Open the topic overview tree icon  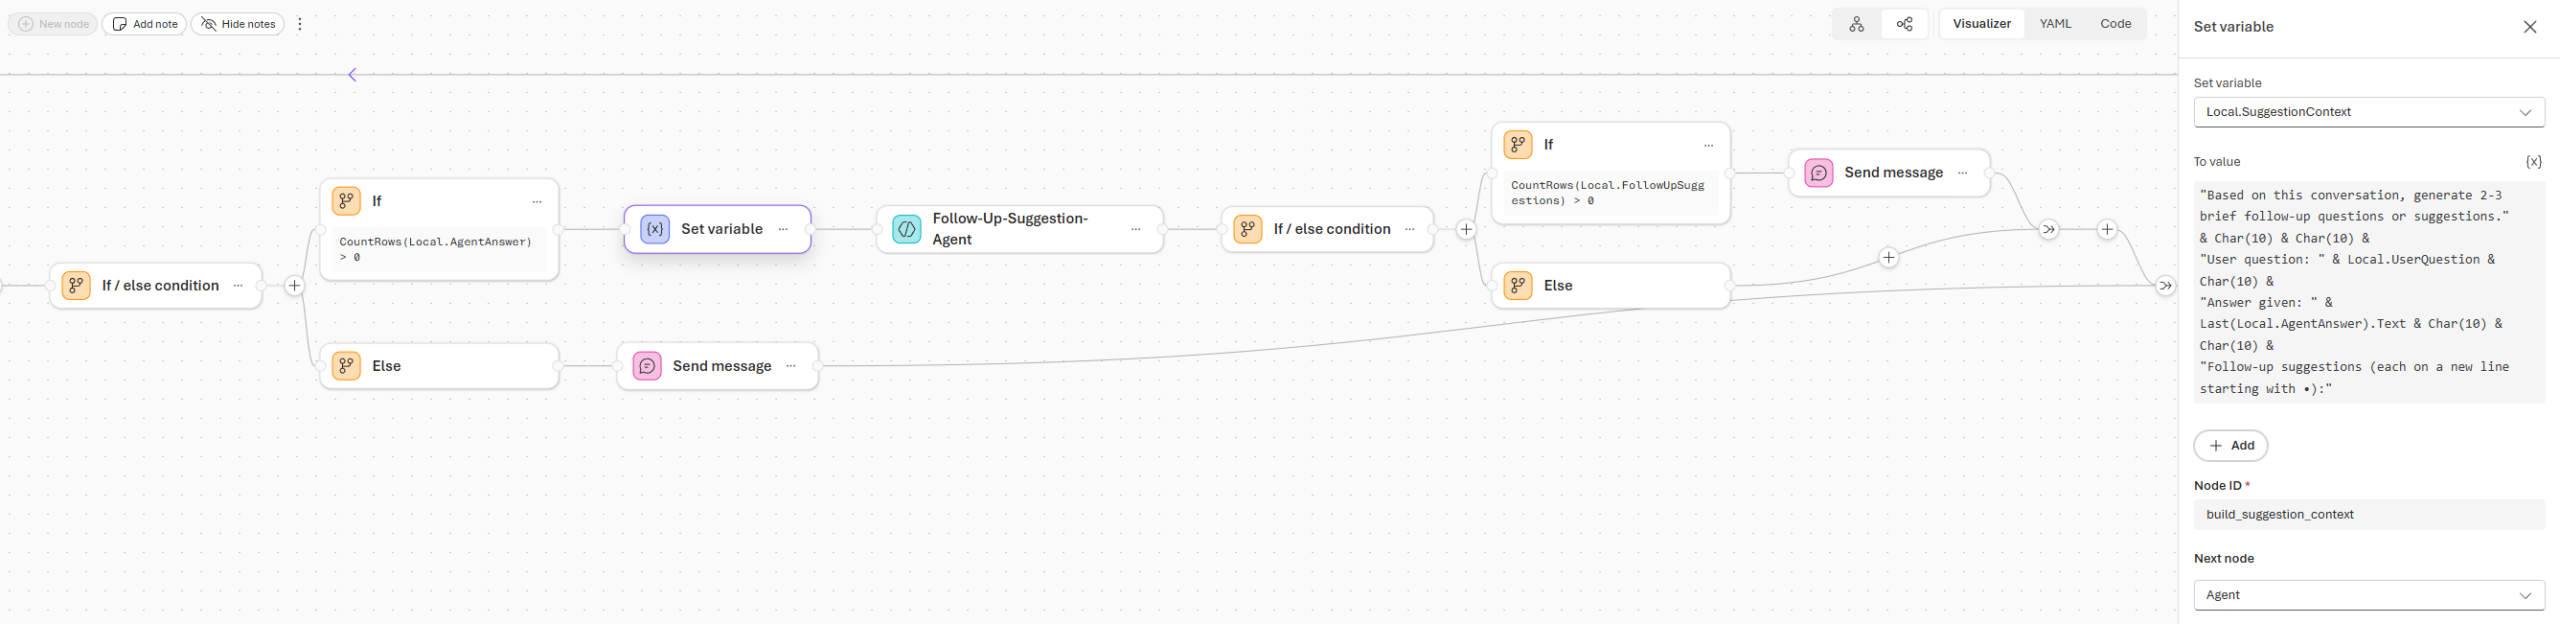pyautogui.click(x=1856, y=24)
